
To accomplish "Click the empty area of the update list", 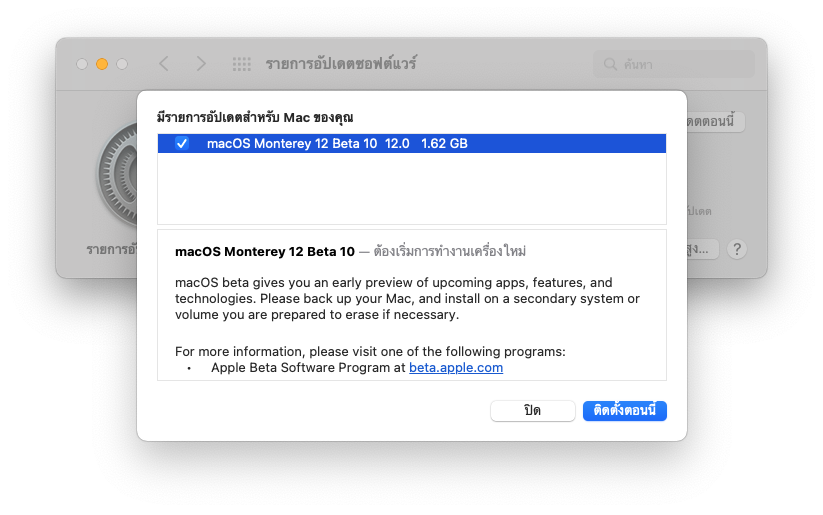I will coord(411,189).
